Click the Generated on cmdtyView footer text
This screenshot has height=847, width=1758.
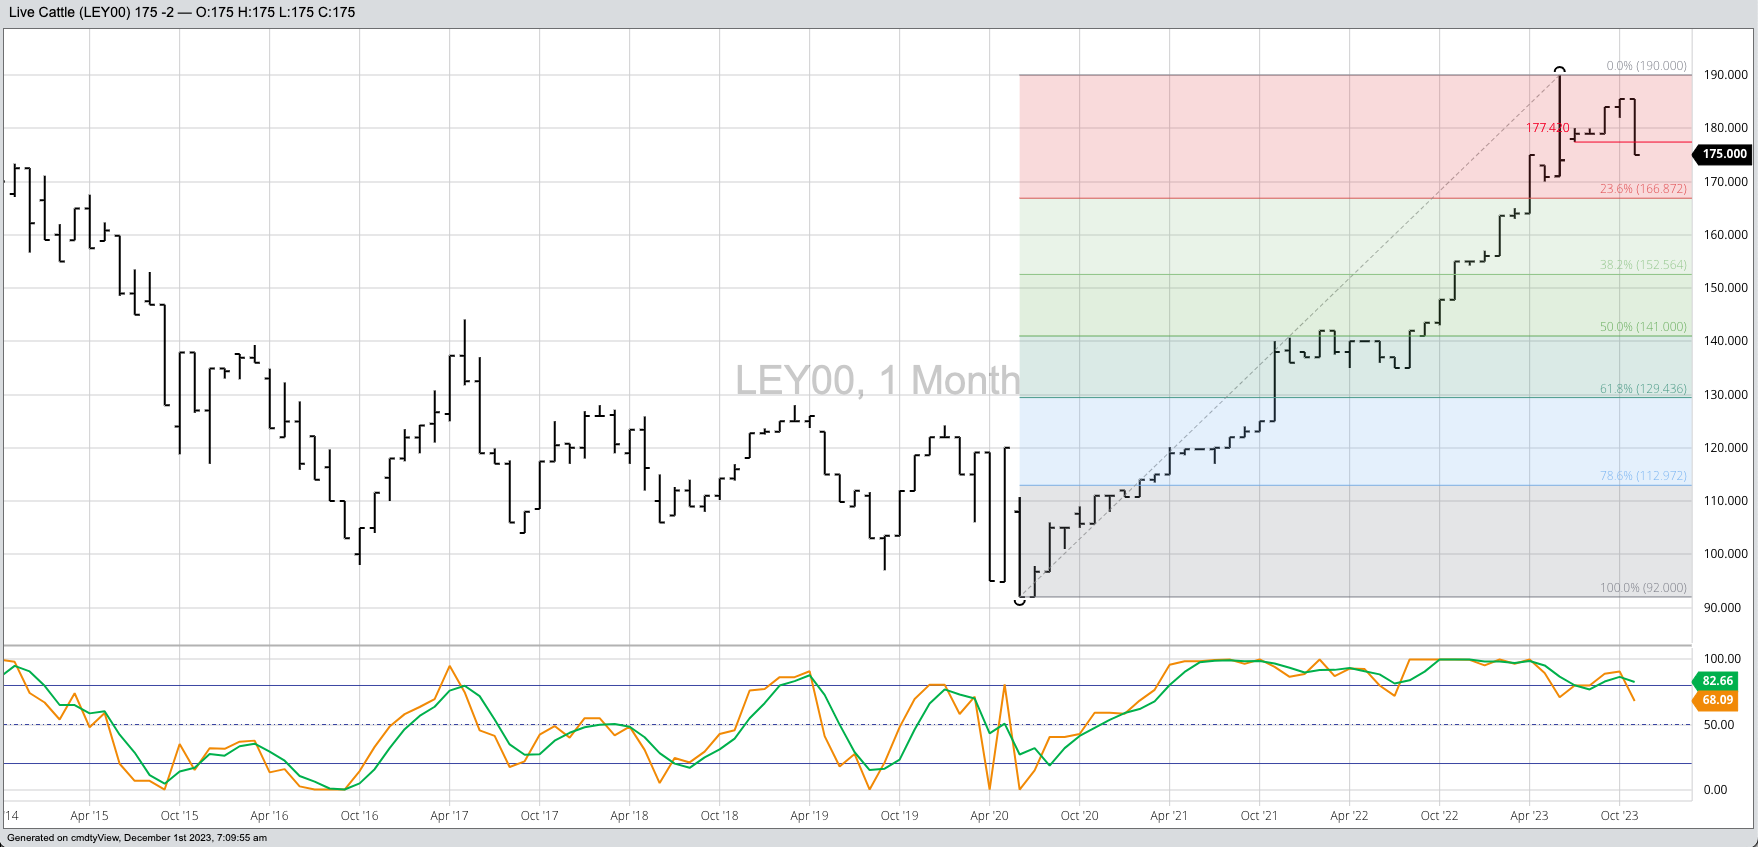click(x=137, y=838)
